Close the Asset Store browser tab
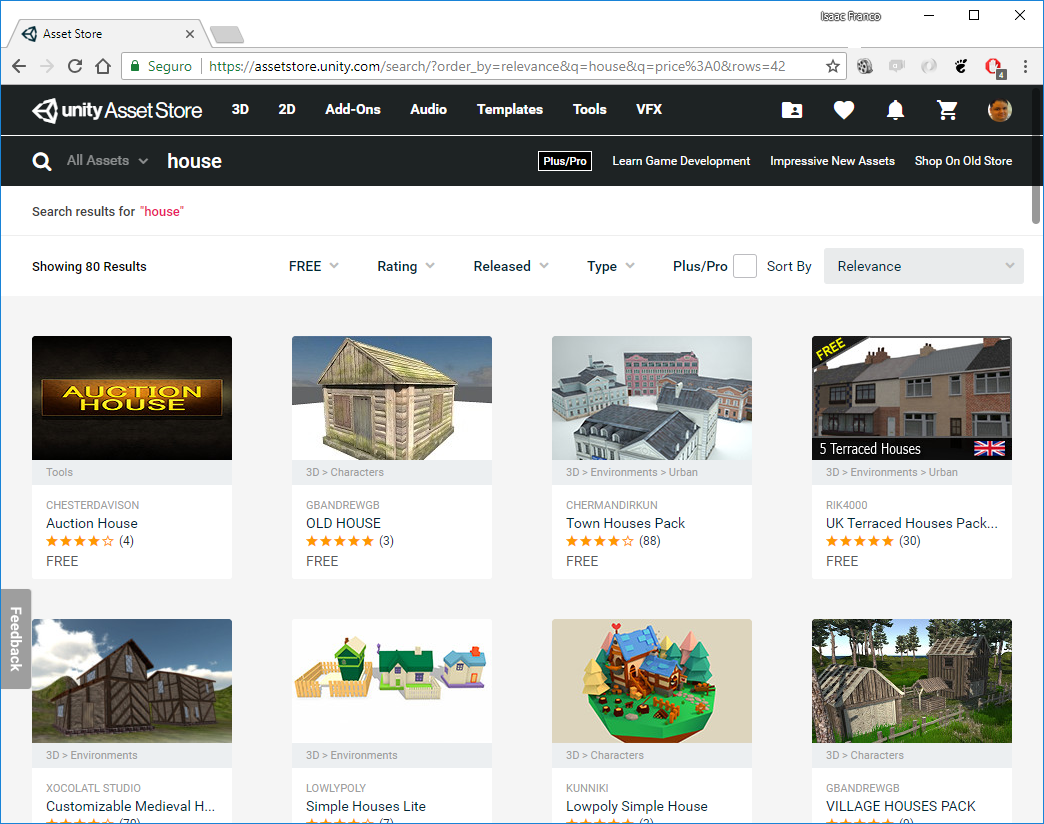The height and width of the screenshot is (824, 1044). [x=190, y=34]
